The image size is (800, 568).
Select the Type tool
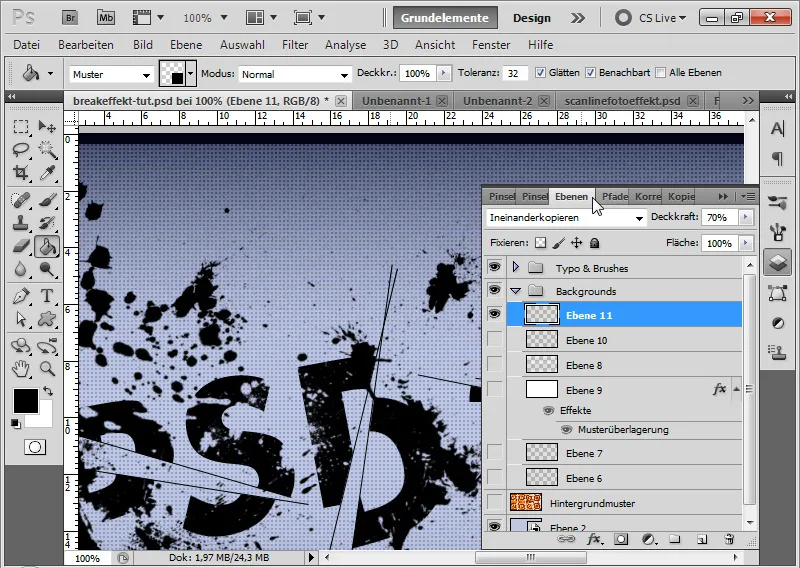pyautogui.click(x=47, y=295)
